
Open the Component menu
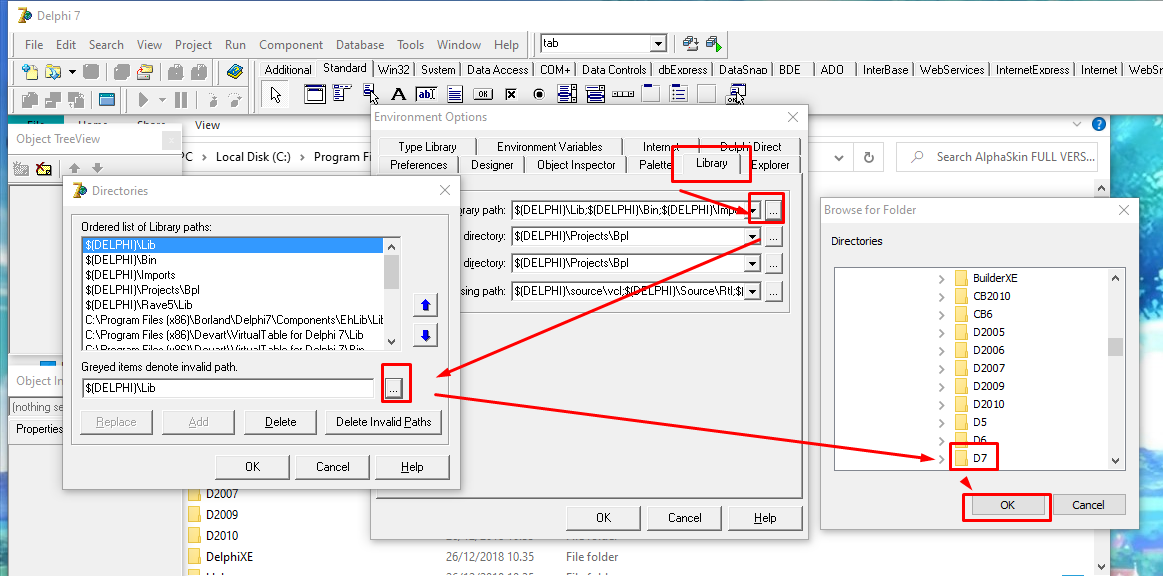coord(290,44)
